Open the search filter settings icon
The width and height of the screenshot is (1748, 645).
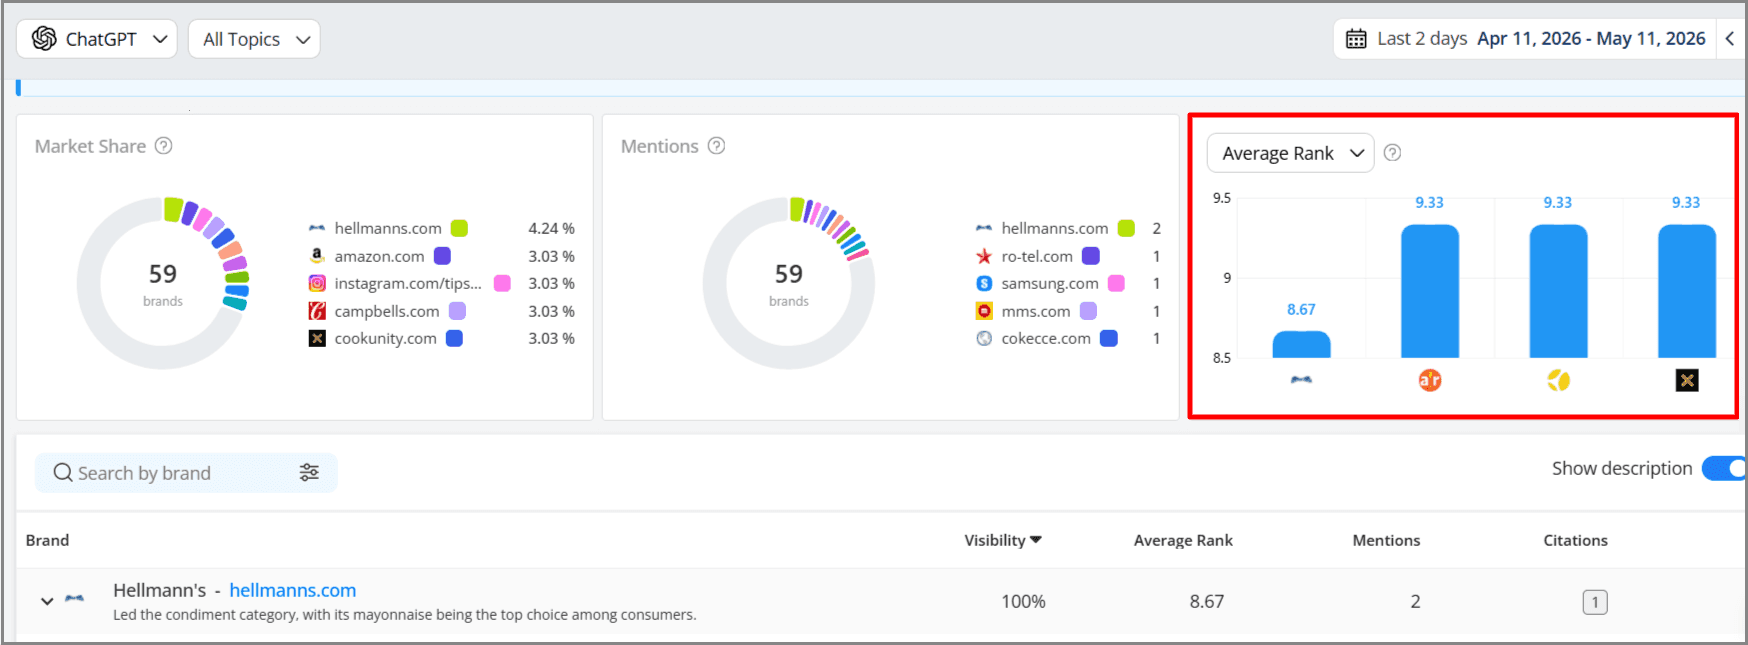coord(309,473)
